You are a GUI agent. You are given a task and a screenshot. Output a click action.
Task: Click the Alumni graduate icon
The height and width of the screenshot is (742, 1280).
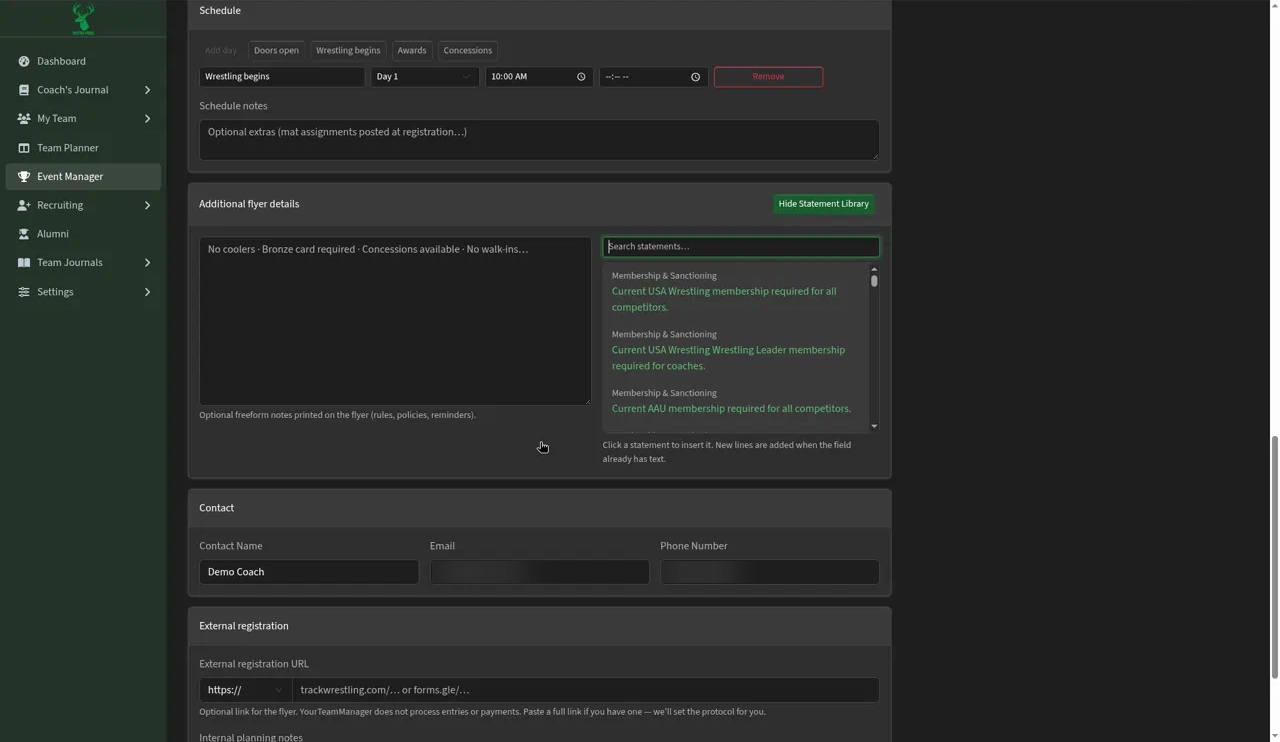pyautogui.click(x=24, y=234)
